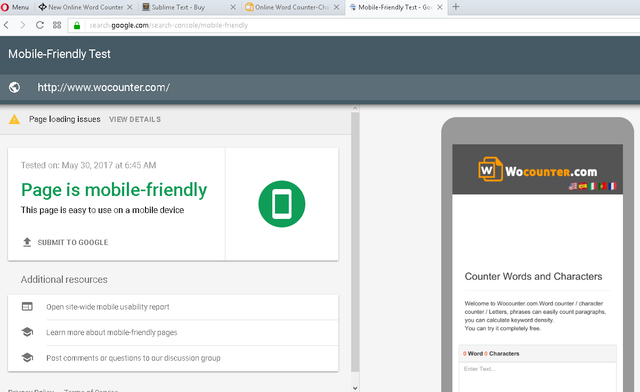Open the Opera Menu button
This screenshot has height=392, width=640.
click(x=15, y=7)
